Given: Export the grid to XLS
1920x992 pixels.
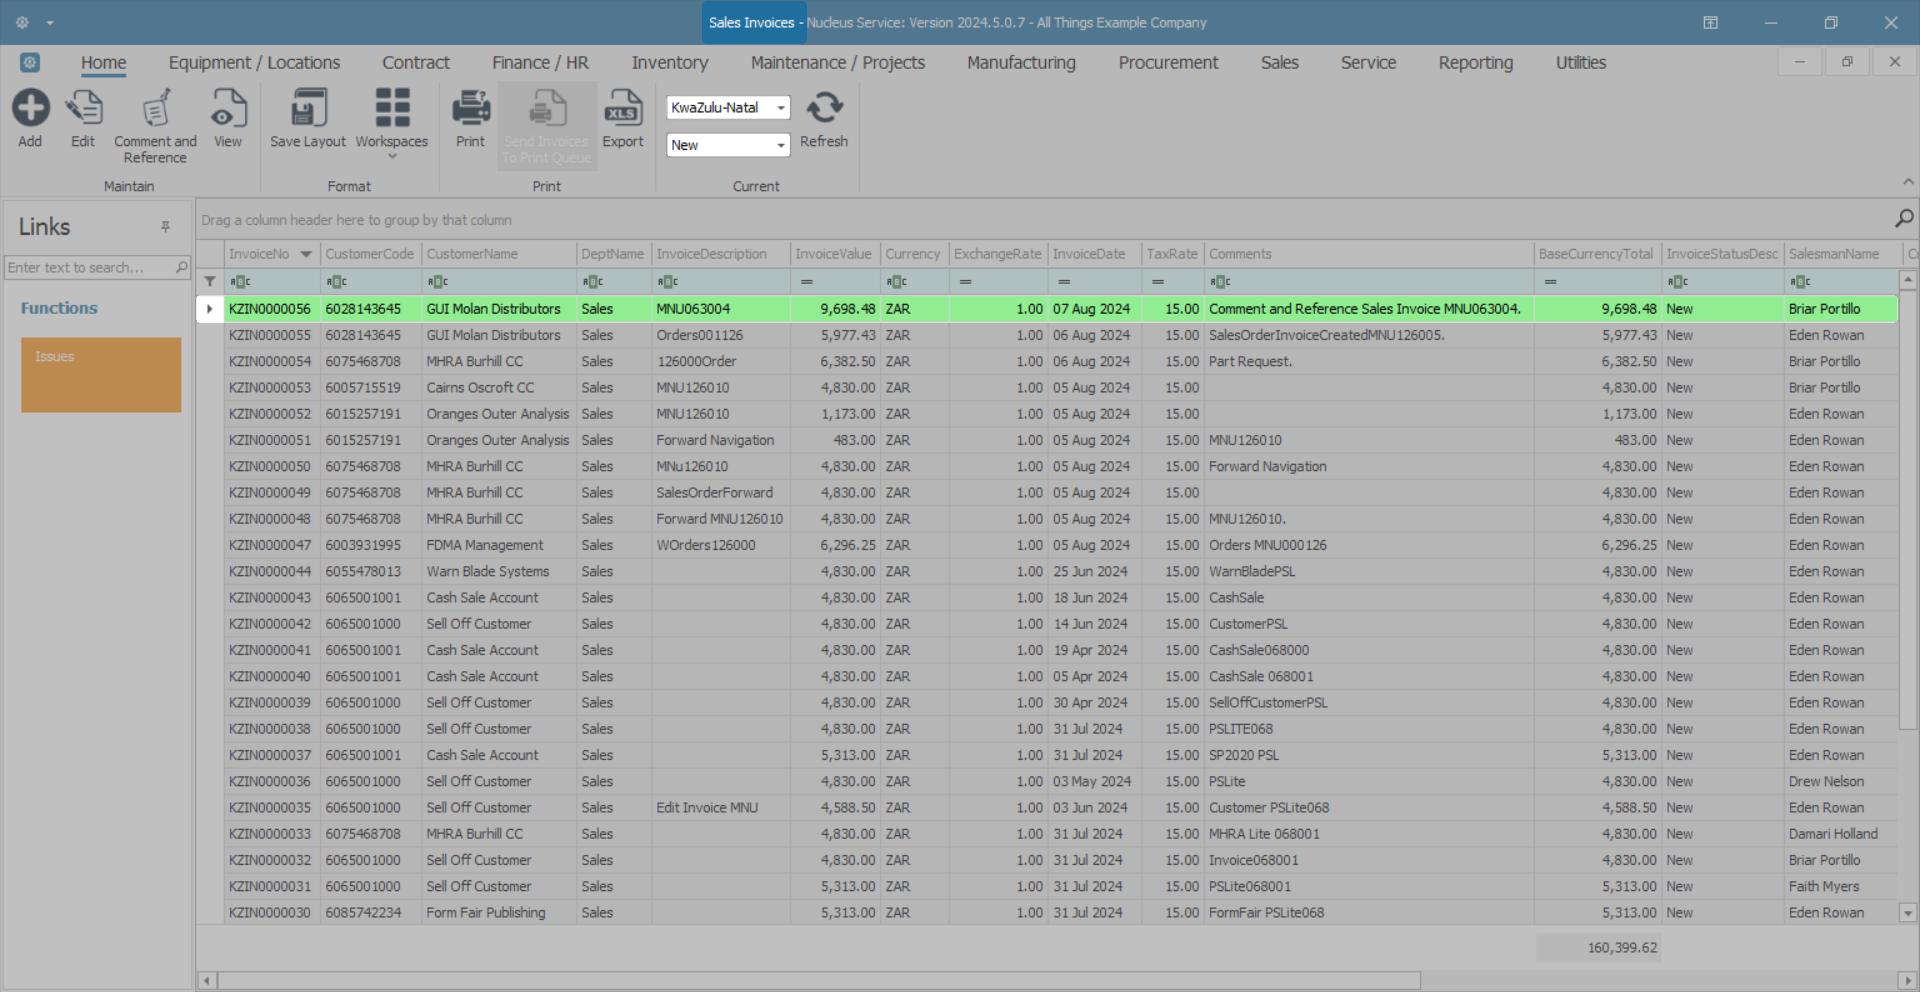Looking at the screenshot, I should click(x=622, y=108).
